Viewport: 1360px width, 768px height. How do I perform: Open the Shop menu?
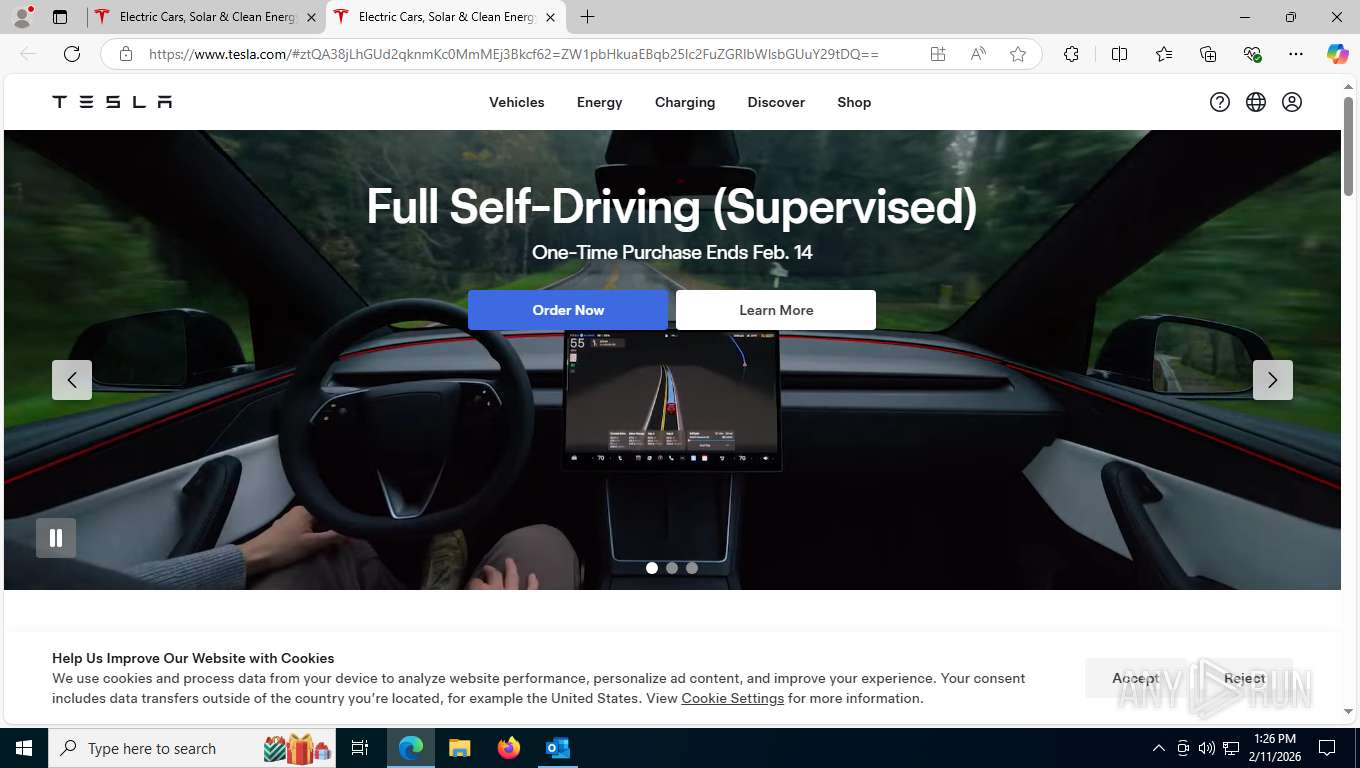[x=854, y=102]
